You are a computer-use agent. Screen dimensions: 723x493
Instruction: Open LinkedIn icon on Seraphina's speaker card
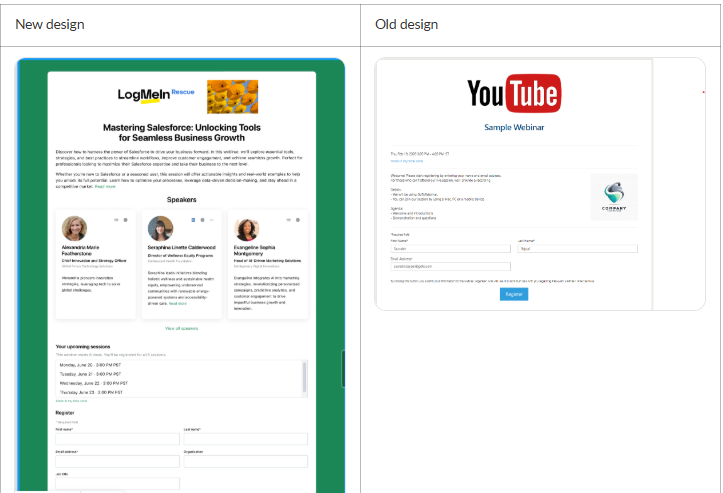[191, 218]
